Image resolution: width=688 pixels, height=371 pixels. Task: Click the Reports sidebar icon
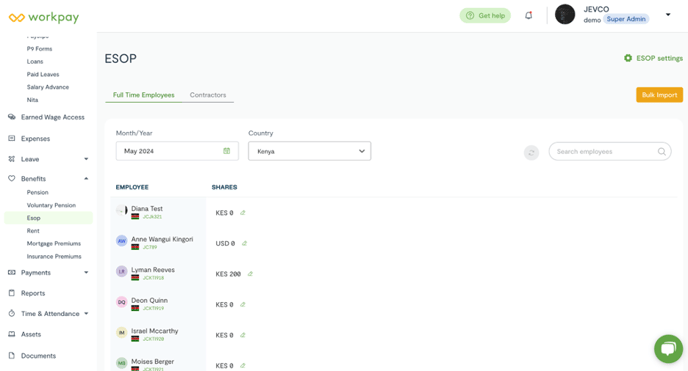pos(12,293)
